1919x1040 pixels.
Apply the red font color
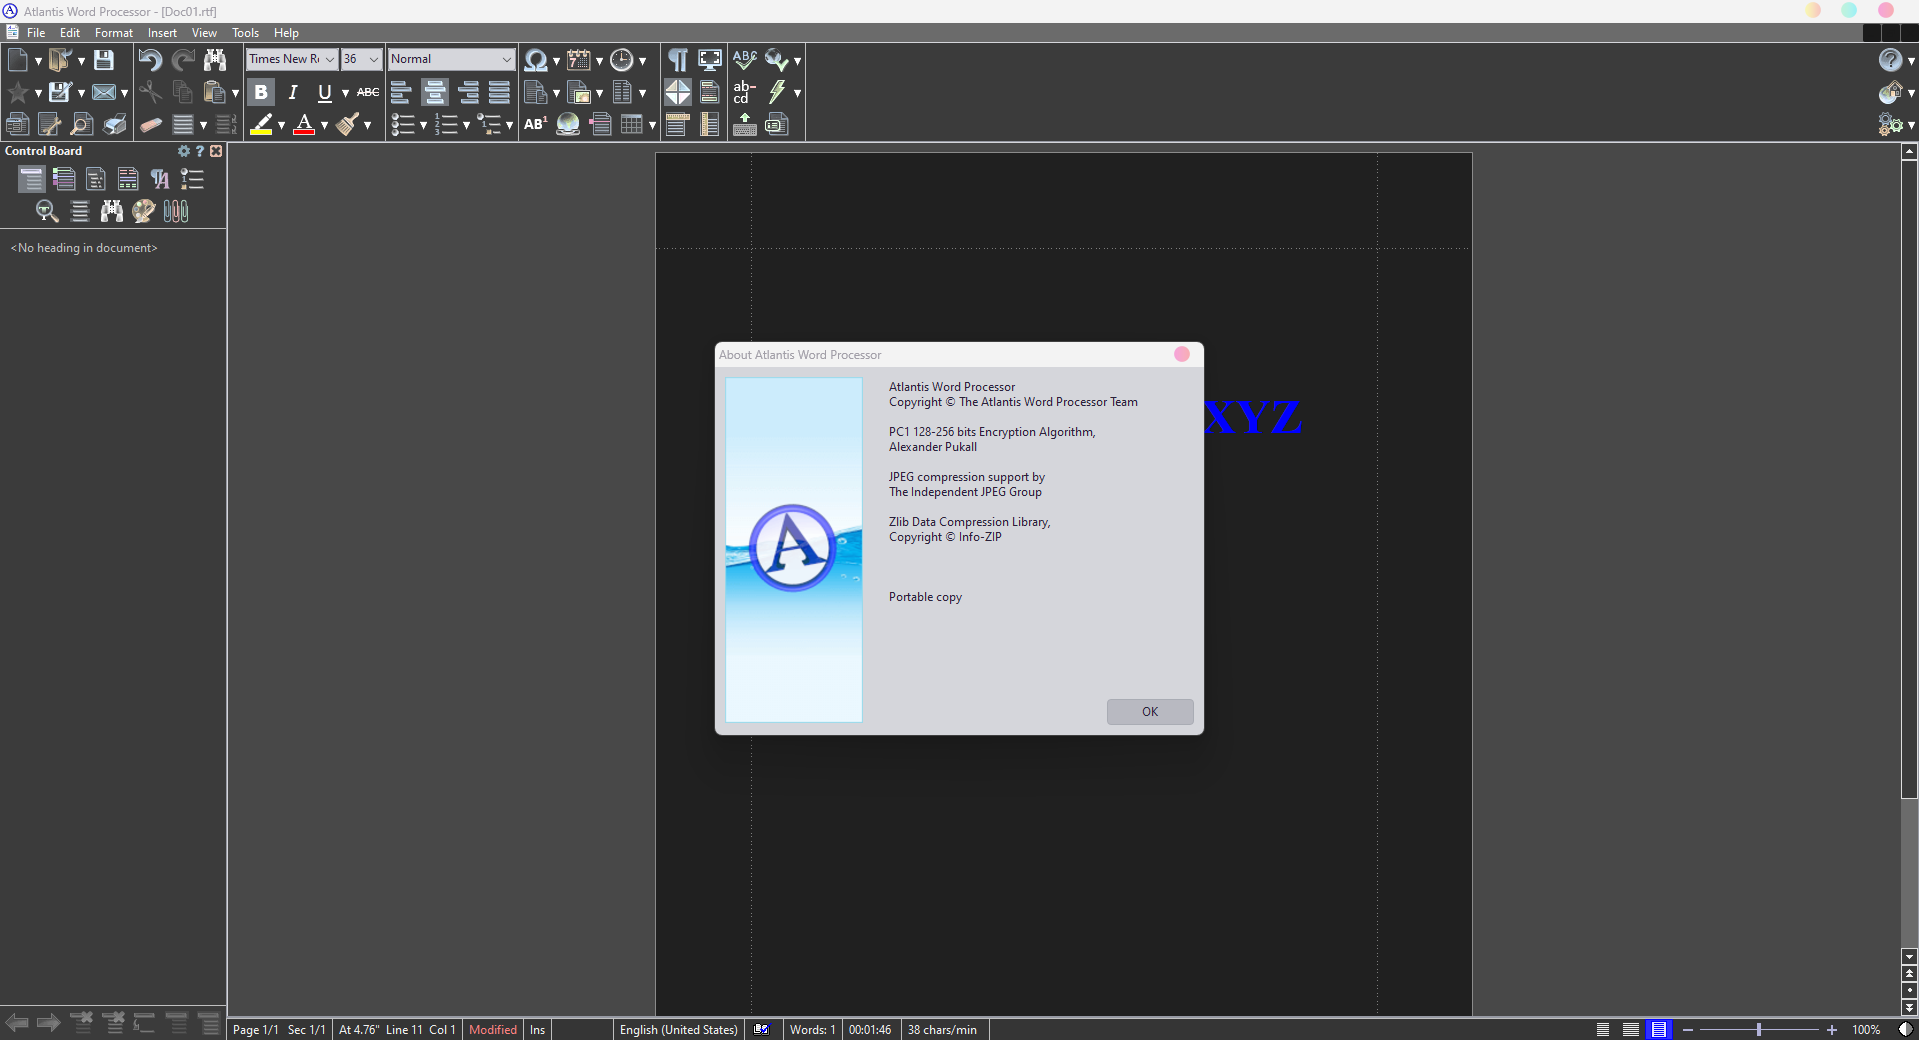[x=305, y=125]
